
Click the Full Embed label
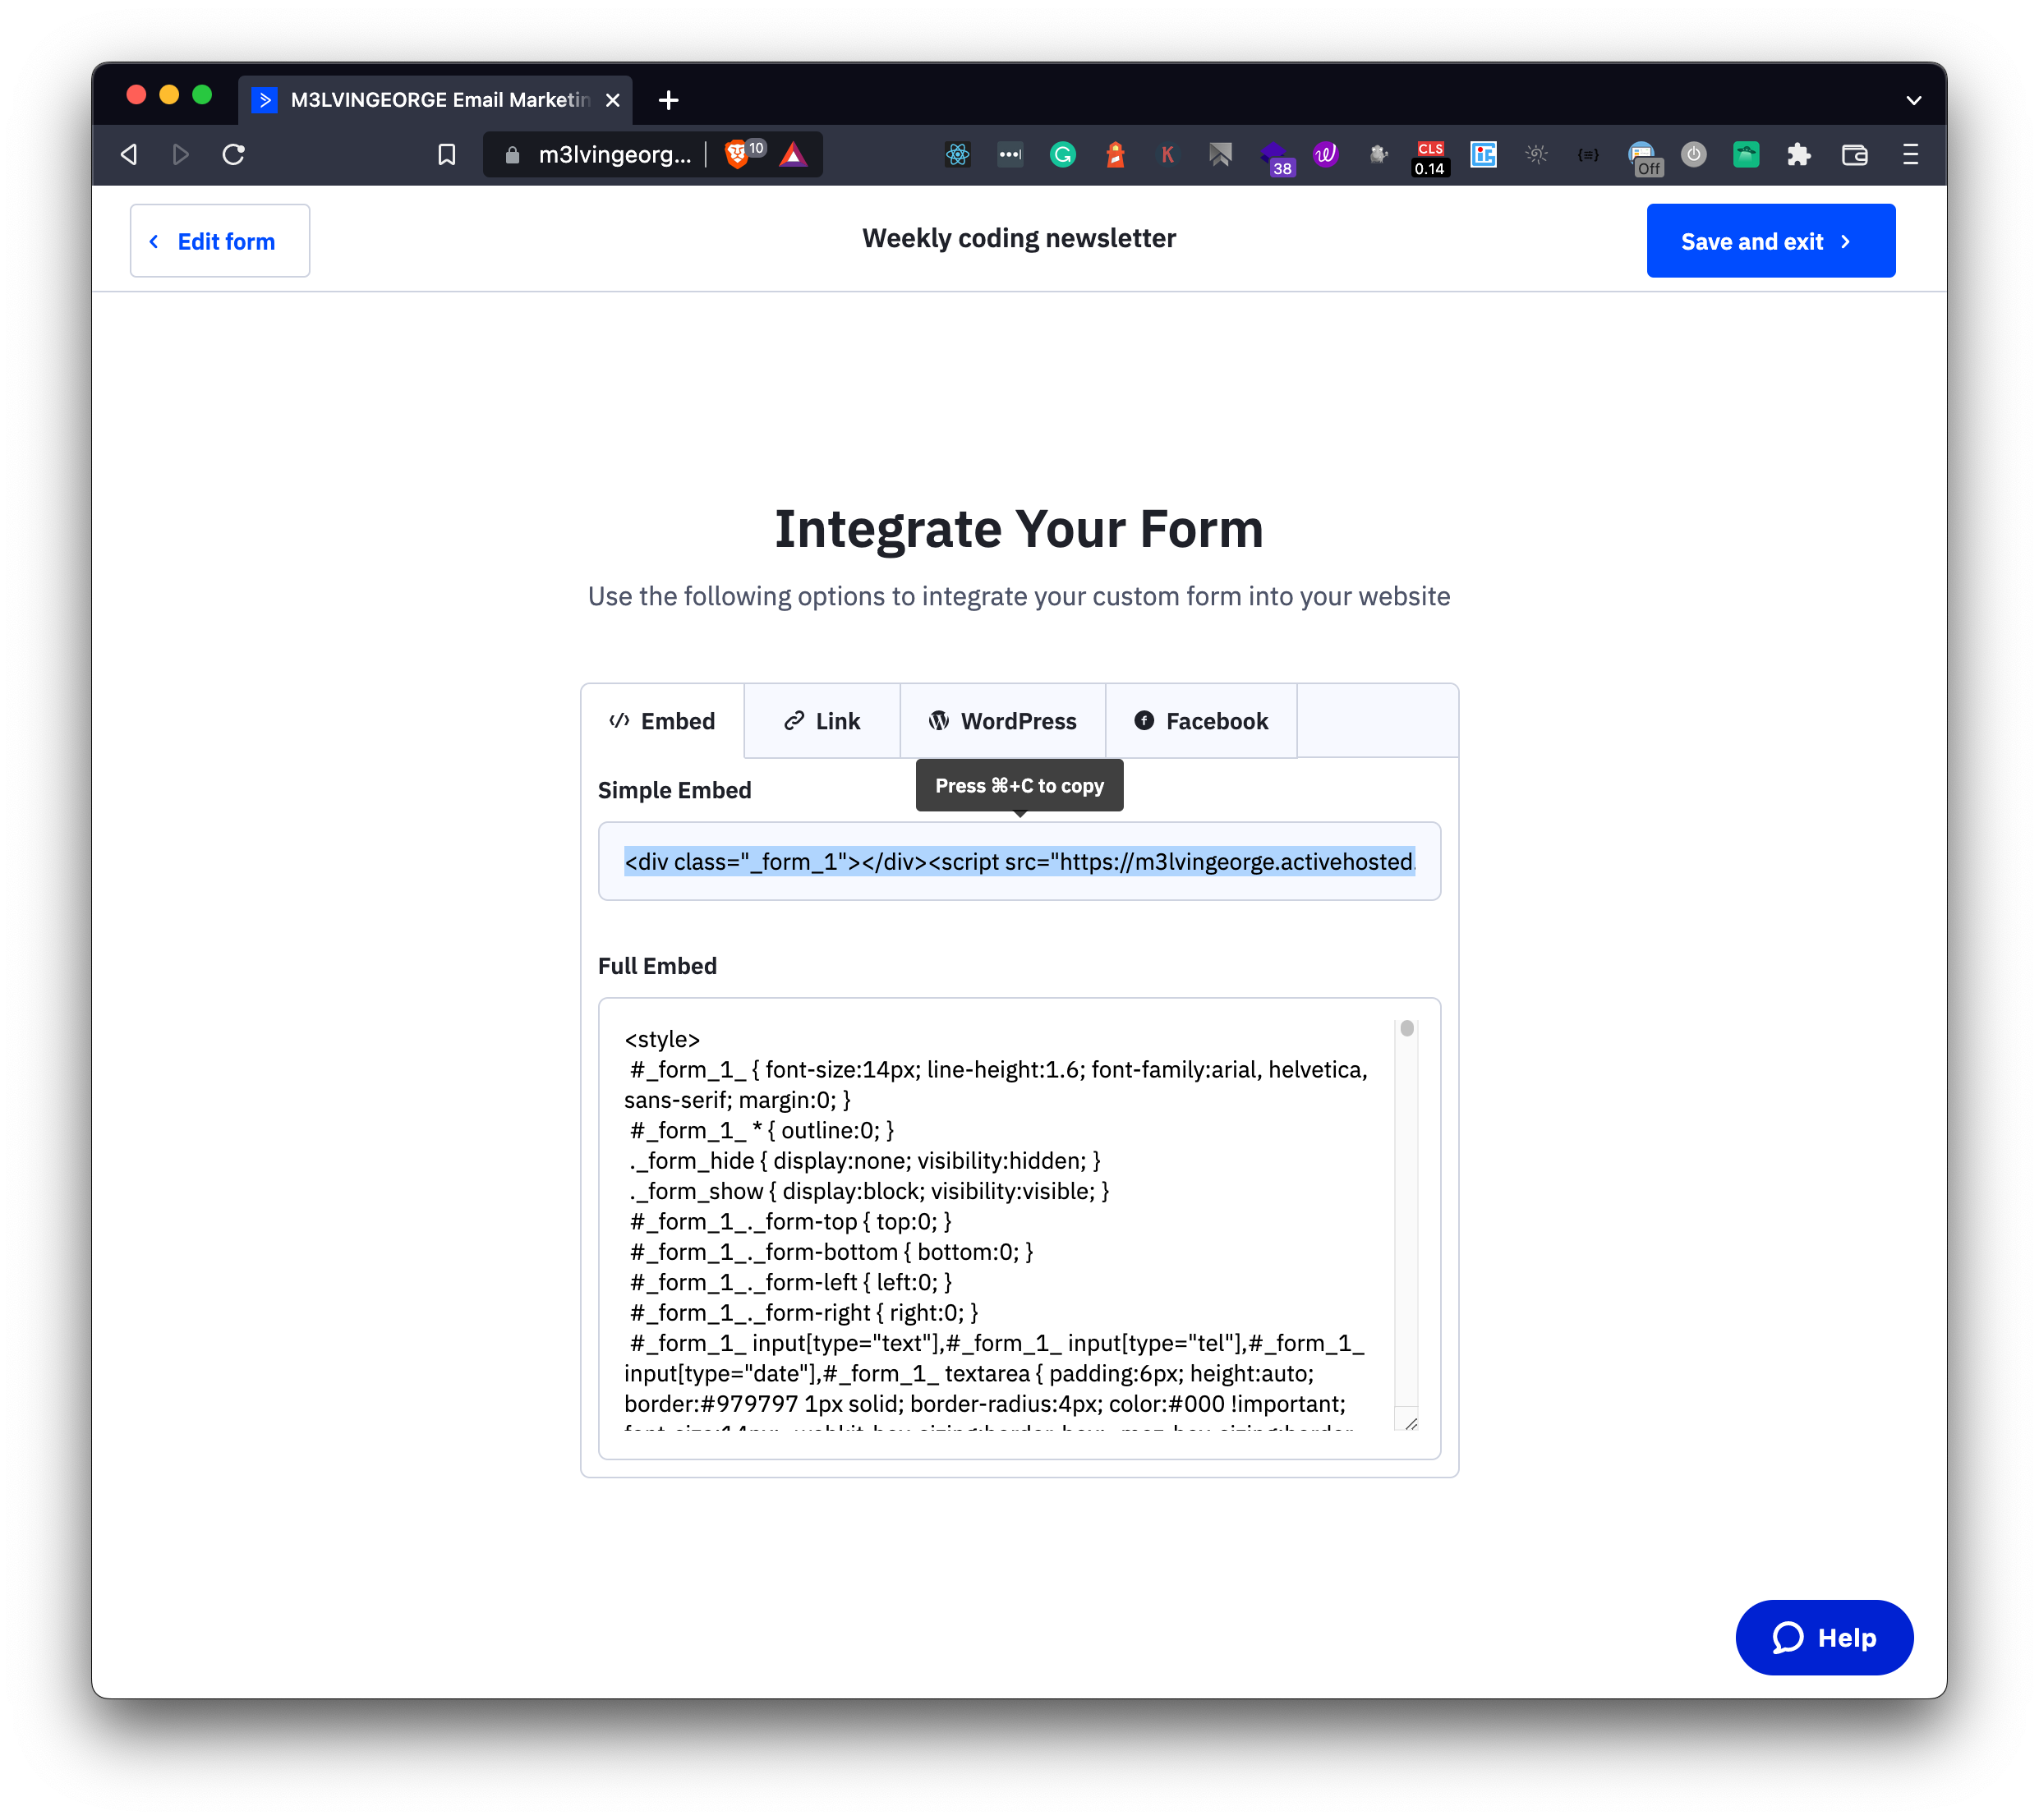click(657, 966)
